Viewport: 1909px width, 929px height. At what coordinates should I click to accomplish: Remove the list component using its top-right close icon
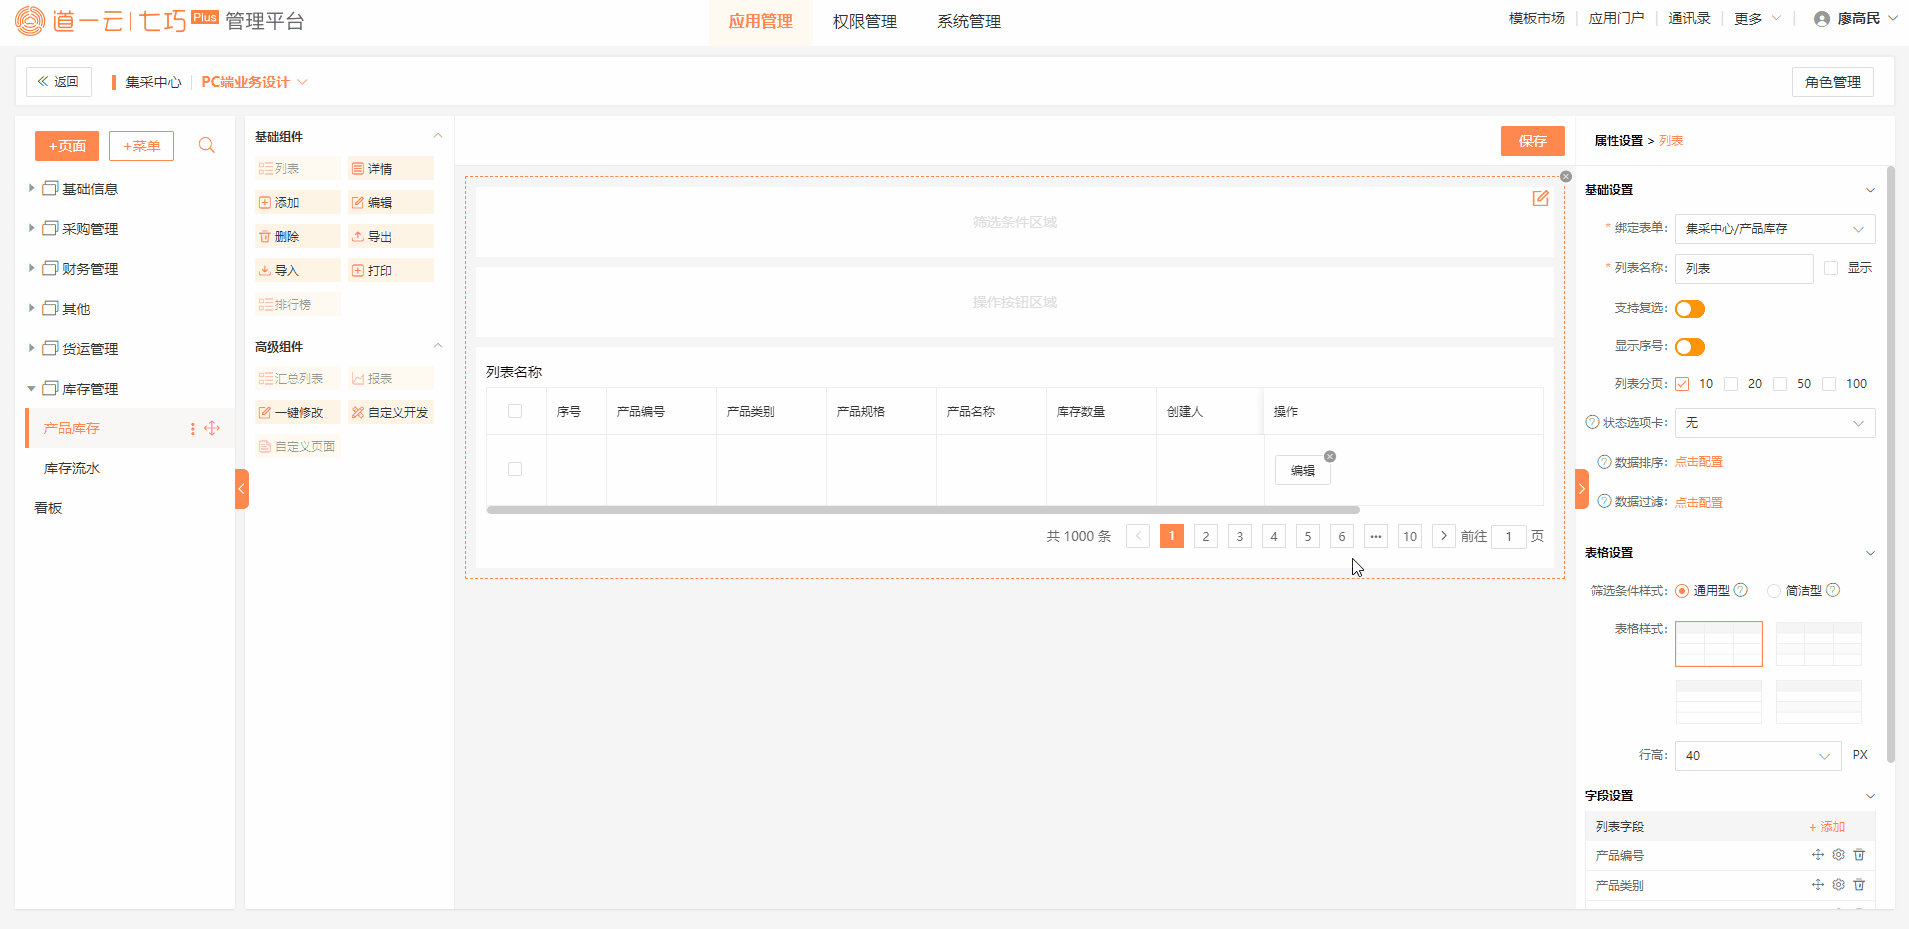tap(1566, 177)
